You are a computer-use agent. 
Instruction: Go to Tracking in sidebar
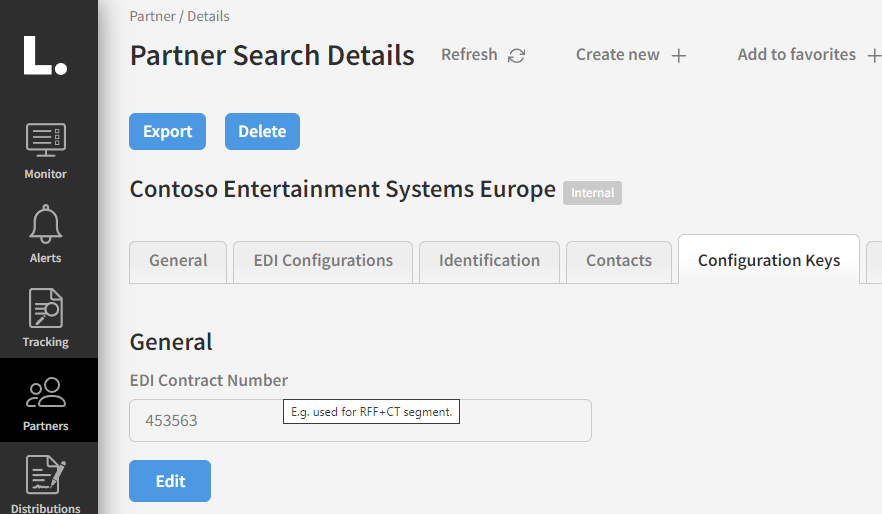point(46,309)
